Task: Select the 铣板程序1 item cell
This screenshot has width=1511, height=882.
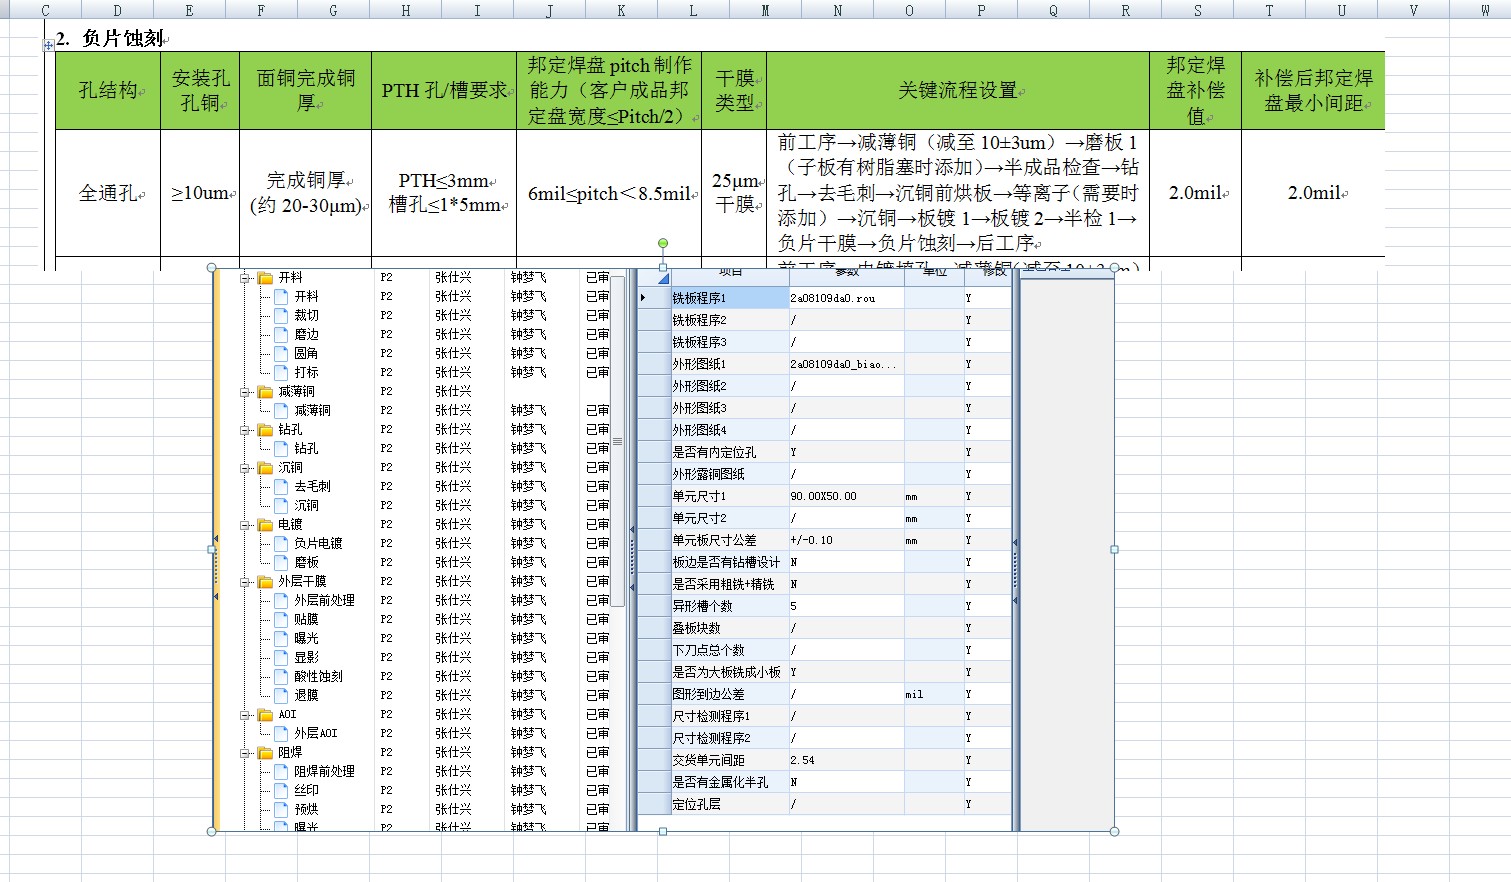Action: (x=730, y=298)
